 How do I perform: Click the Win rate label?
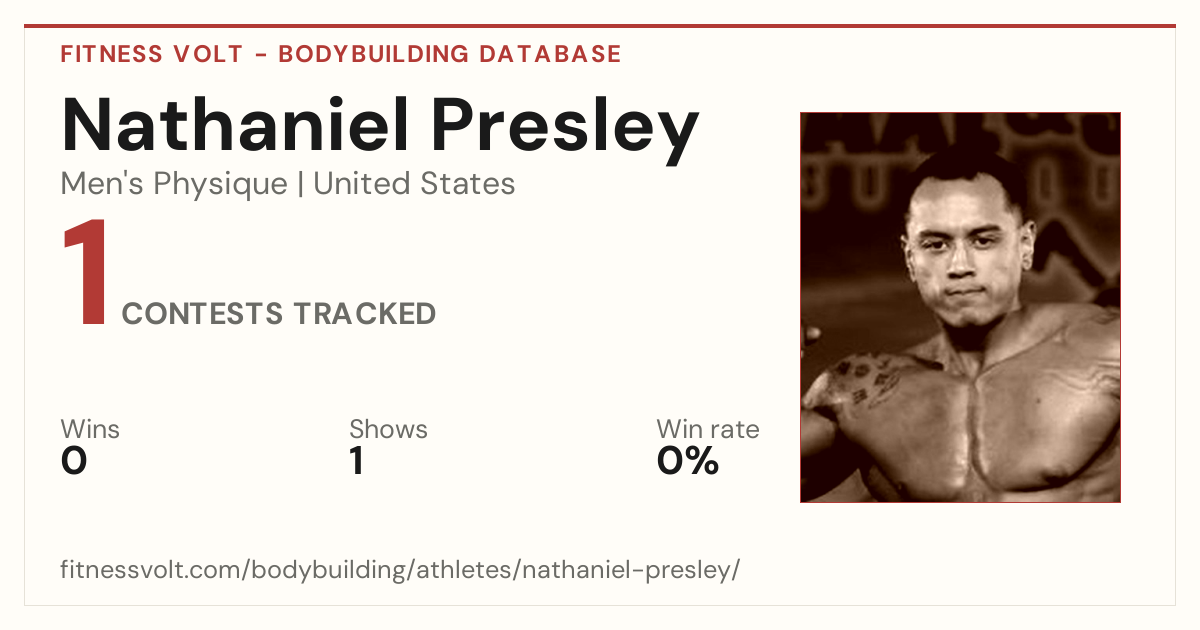pos(708,429)
